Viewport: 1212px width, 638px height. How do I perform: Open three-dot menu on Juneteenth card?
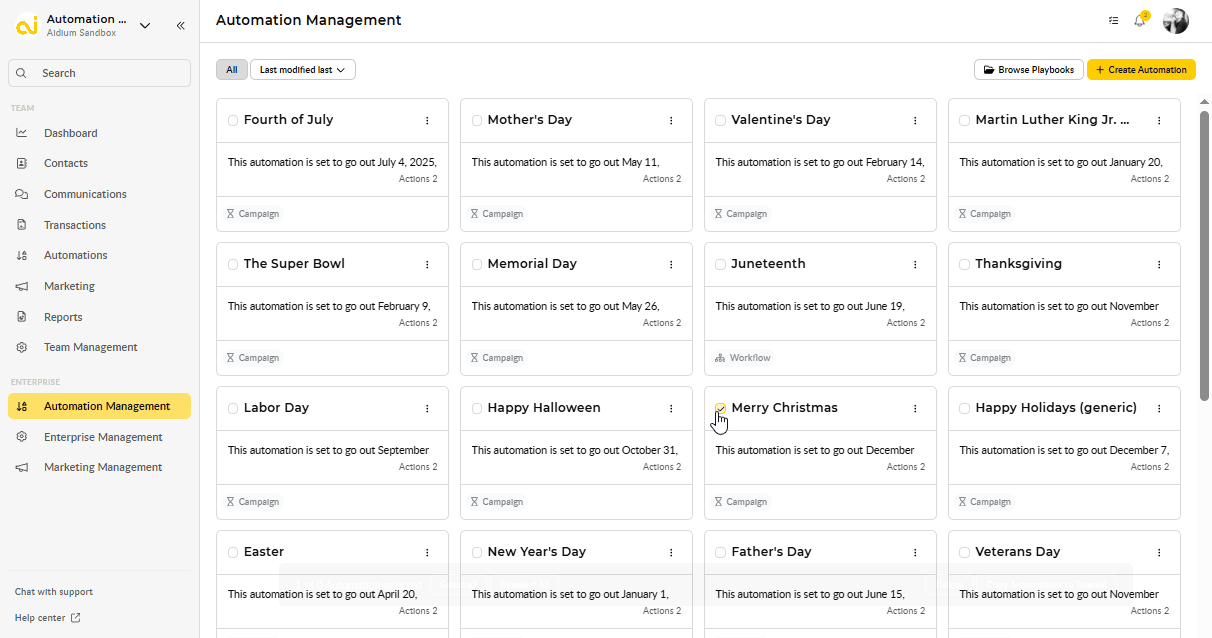coord(915,264)
